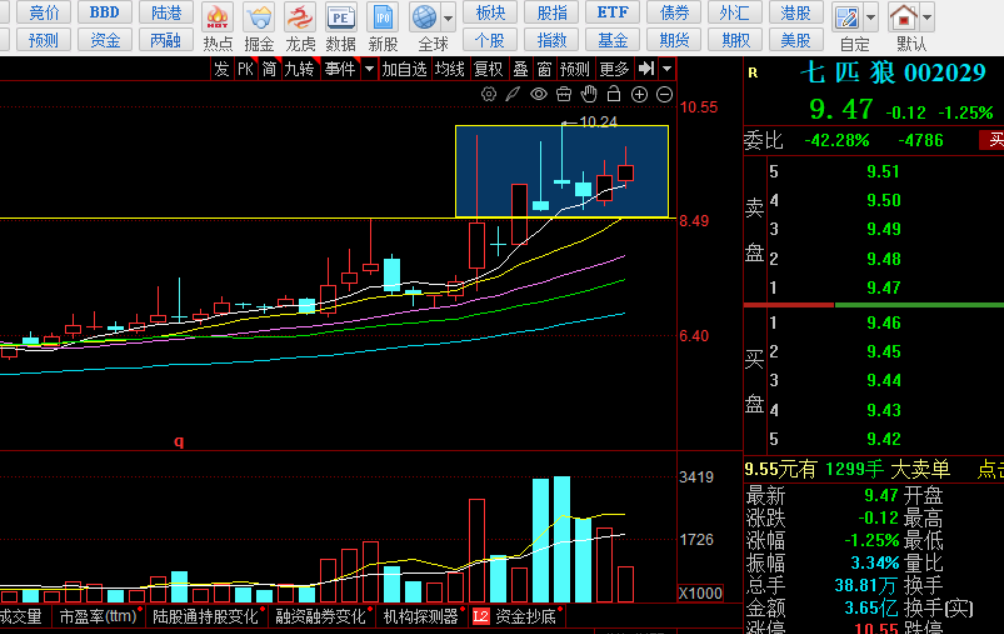The width and height of the screenshot is (1004, 634).
Task: Click the 发 button in chart toolbar
Action: point(222,69)
